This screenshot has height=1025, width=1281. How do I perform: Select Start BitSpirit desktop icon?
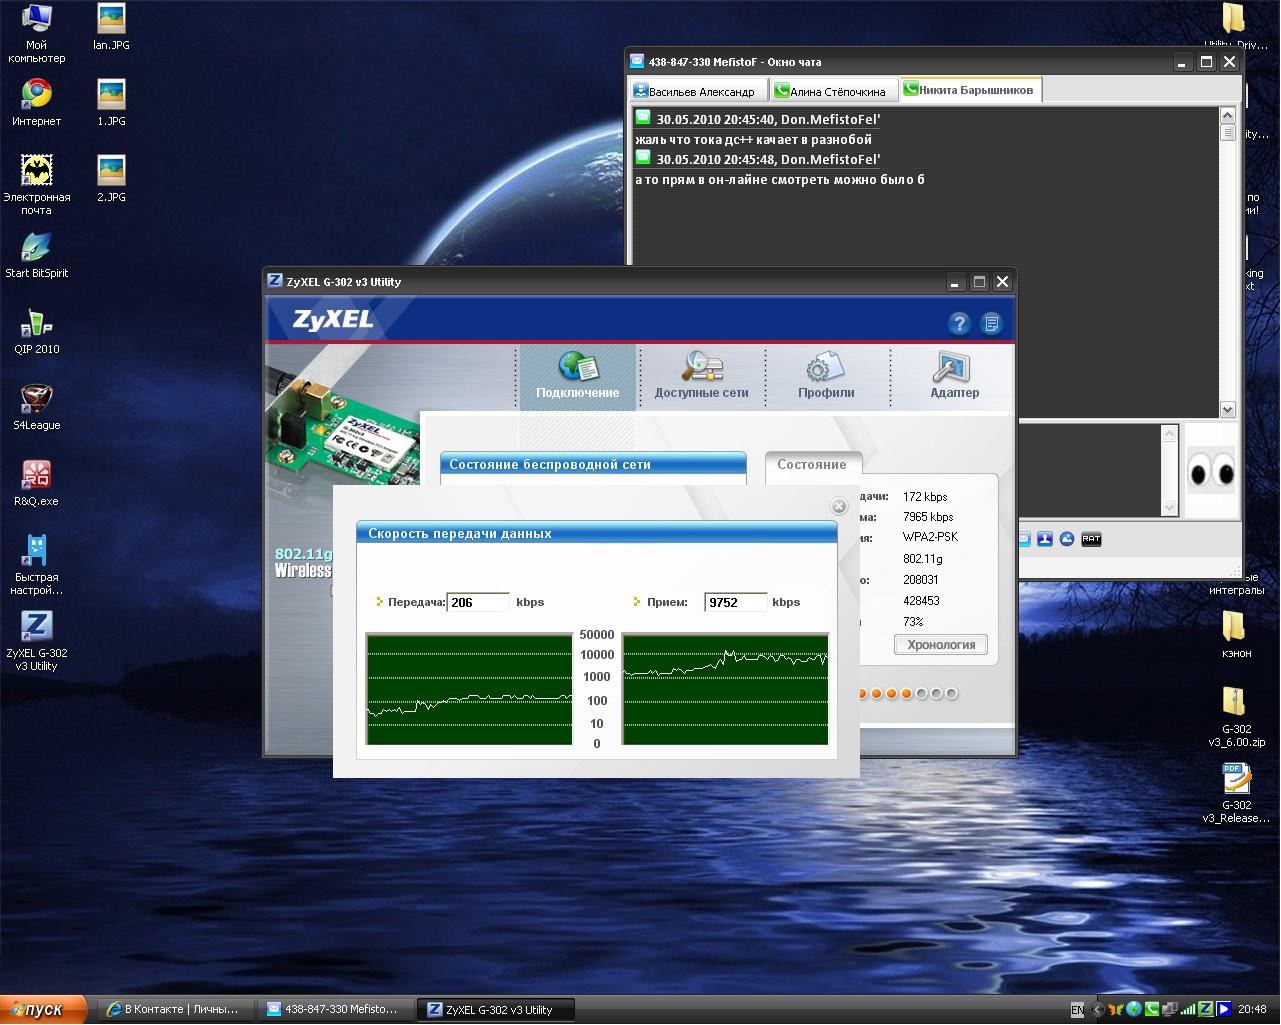tap(37, 255)
